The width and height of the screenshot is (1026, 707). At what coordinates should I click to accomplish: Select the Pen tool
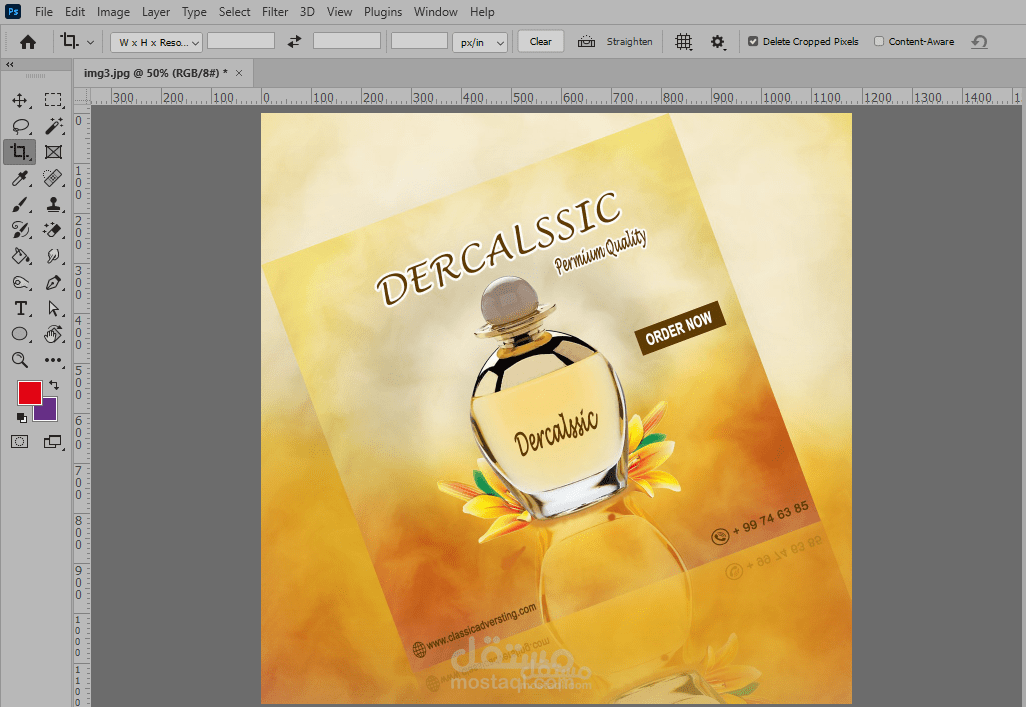[53, 282]
